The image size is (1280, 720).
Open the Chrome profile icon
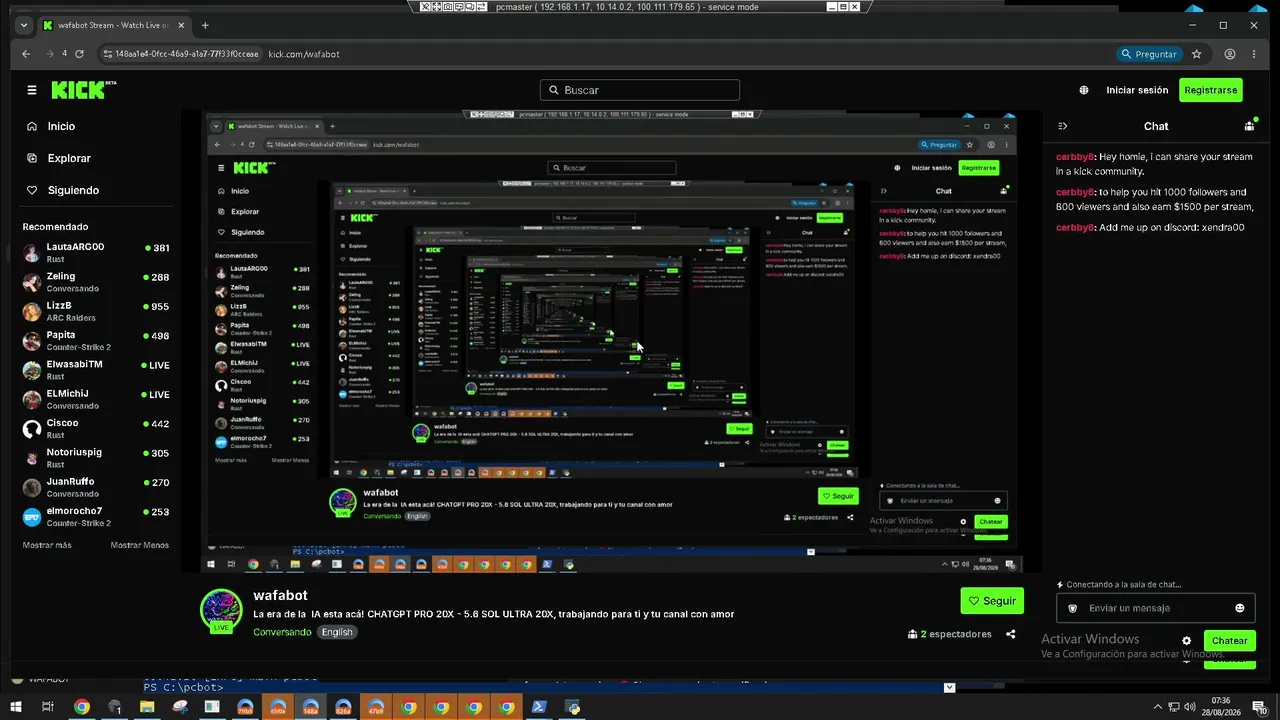[1230, 54]
